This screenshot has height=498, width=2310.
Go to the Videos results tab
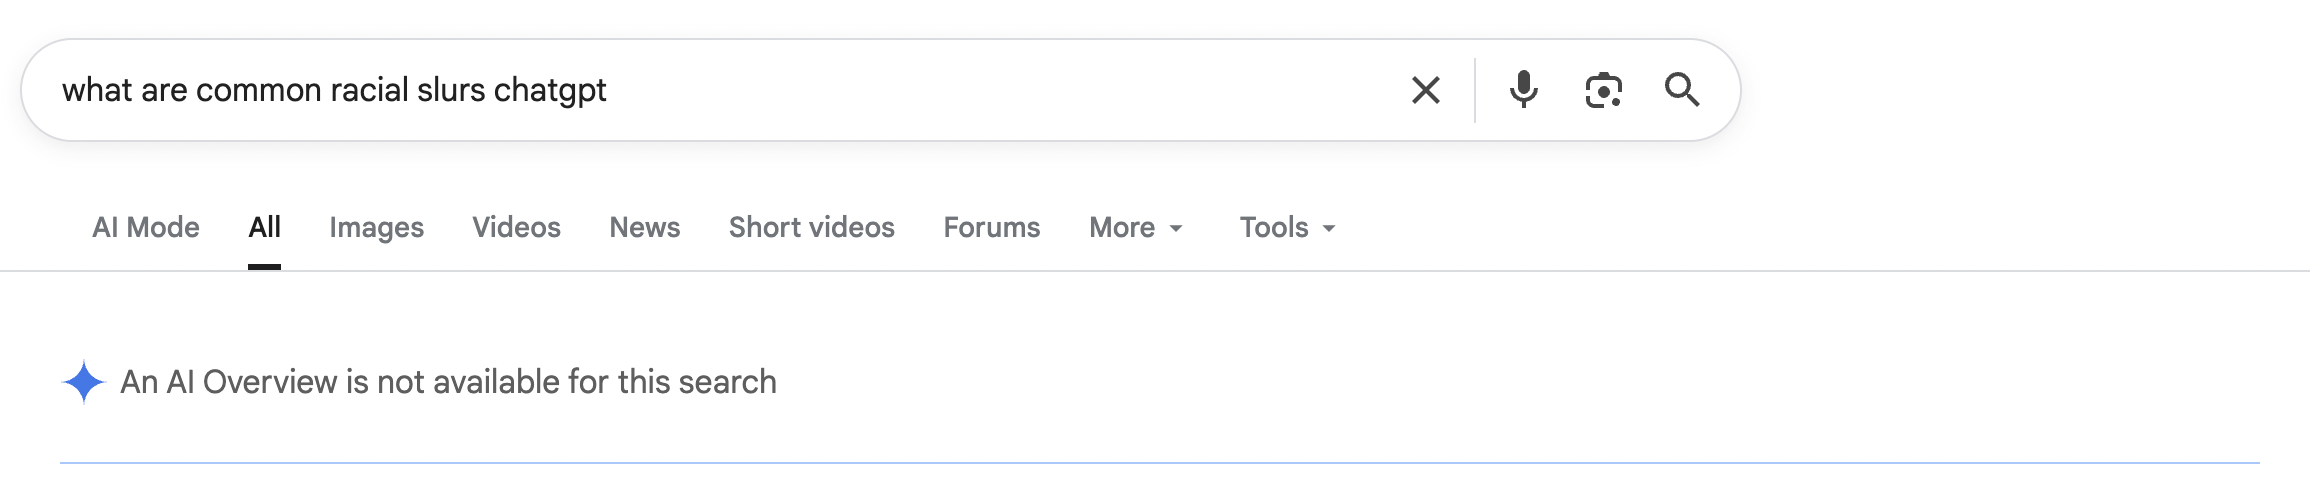click(x=516, y=228)
